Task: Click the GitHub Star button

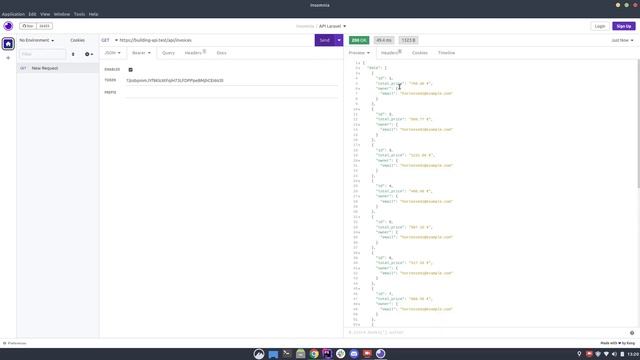Action: 28,26
